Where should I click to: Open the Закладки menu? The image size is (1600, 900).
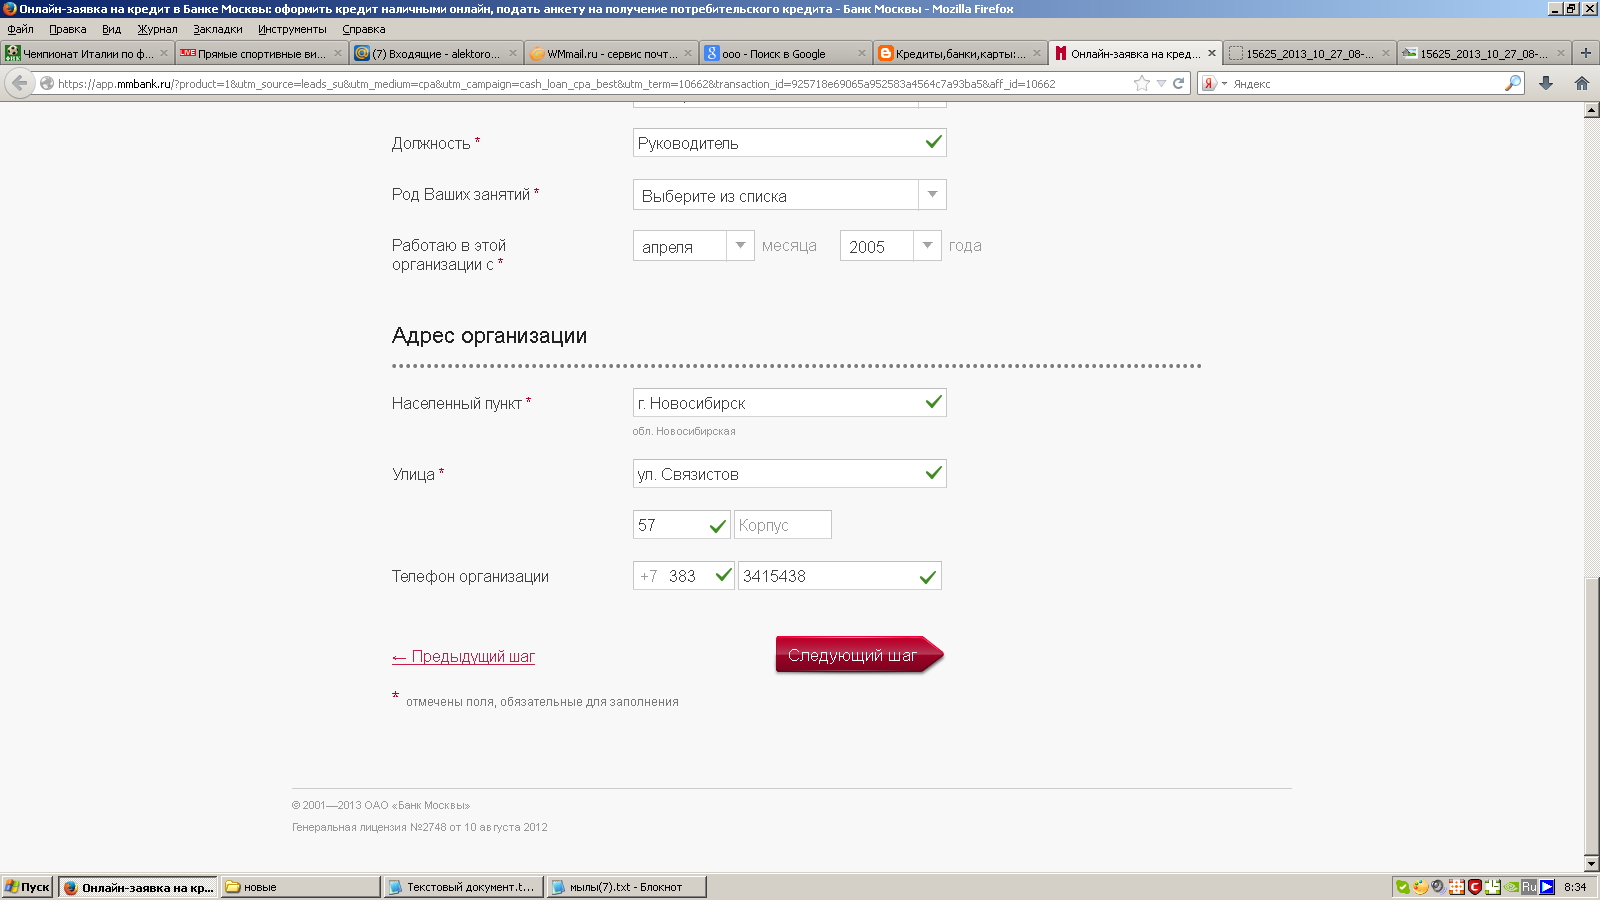point(218,29)
